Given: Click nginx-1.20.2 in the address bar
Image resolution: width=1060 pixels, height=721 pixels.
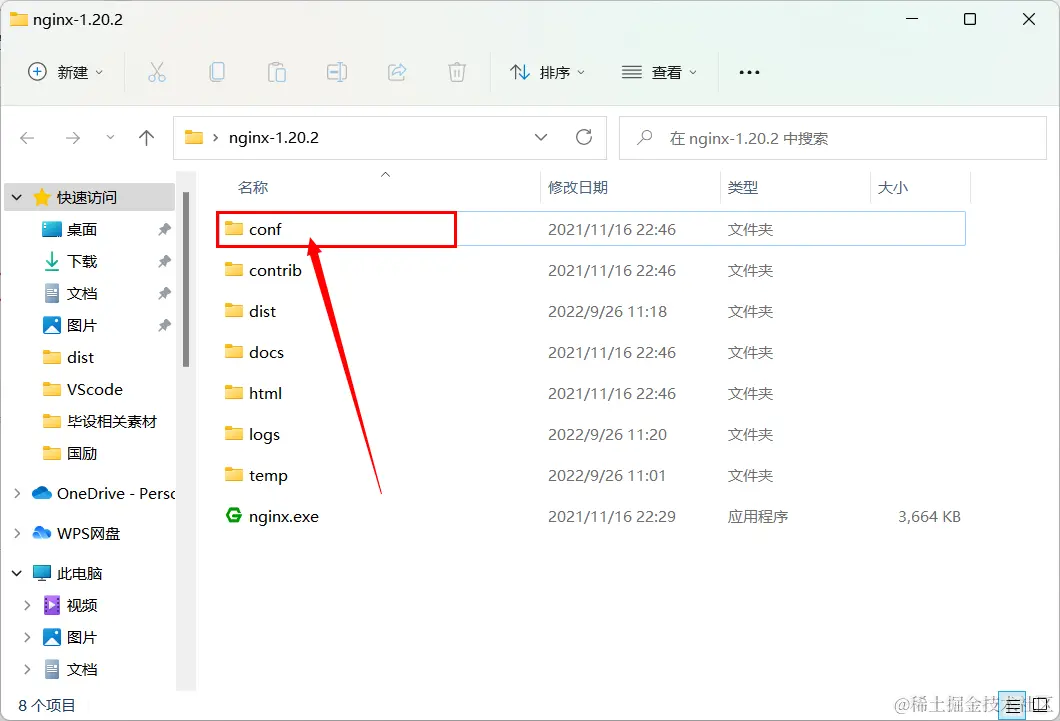Looking at the screenshot, I should (274, 138).
